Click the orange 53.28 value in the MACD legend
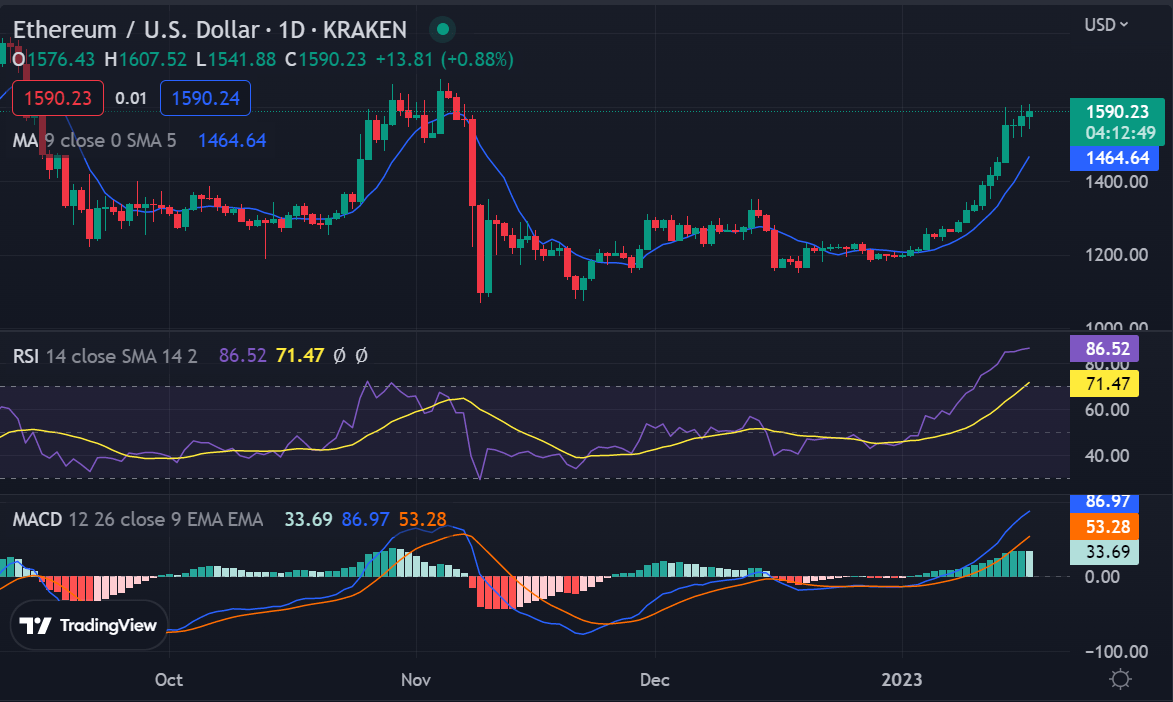Screen dimensions: 1173x702 (x=422, y=519)
